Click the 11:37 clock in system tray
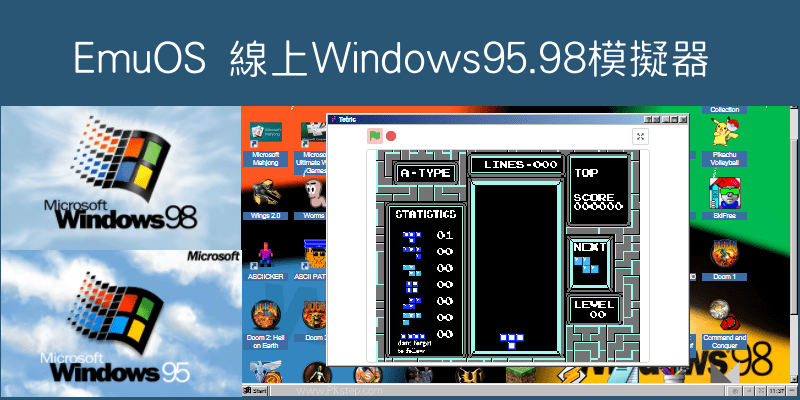The width and height of the screenshot is (800, 400). pyautogui.click(x=779, y=391)
